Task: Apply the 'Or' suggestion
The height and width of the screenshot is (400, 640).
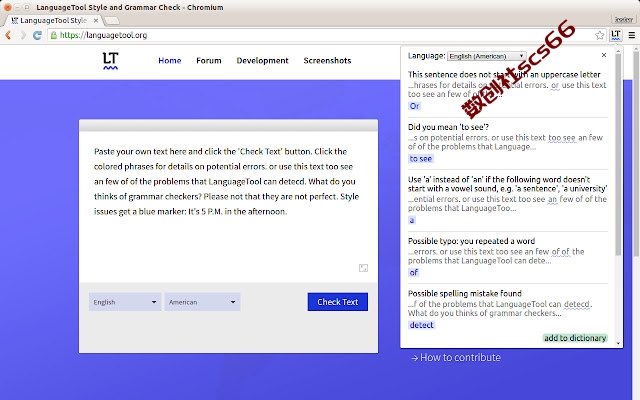Action: pyautogui.click(x=414, y=106)
